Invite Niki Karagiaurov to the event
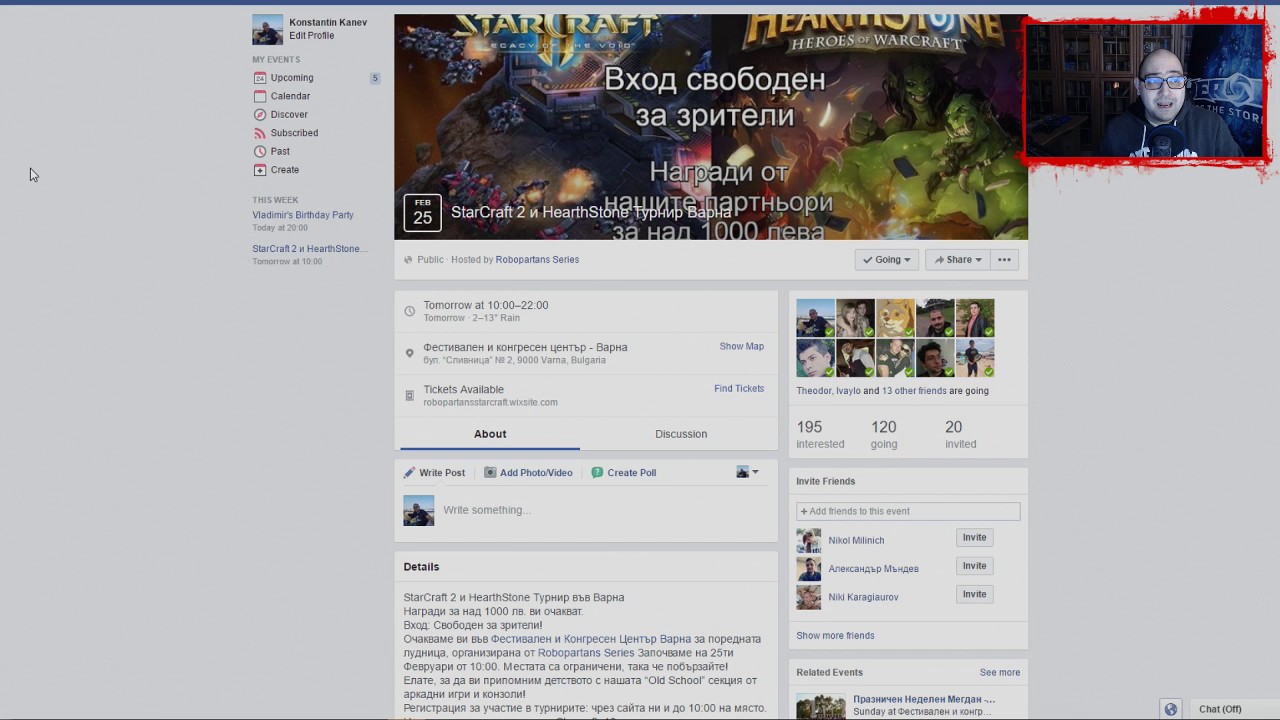This screenshot has height=720, width=1280. (x=974, y=594)
